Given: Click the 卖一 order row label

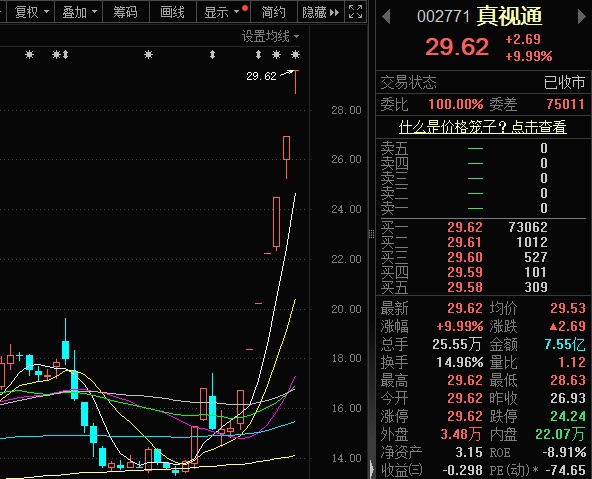Looking at the screenshot, I should point(394,208).
